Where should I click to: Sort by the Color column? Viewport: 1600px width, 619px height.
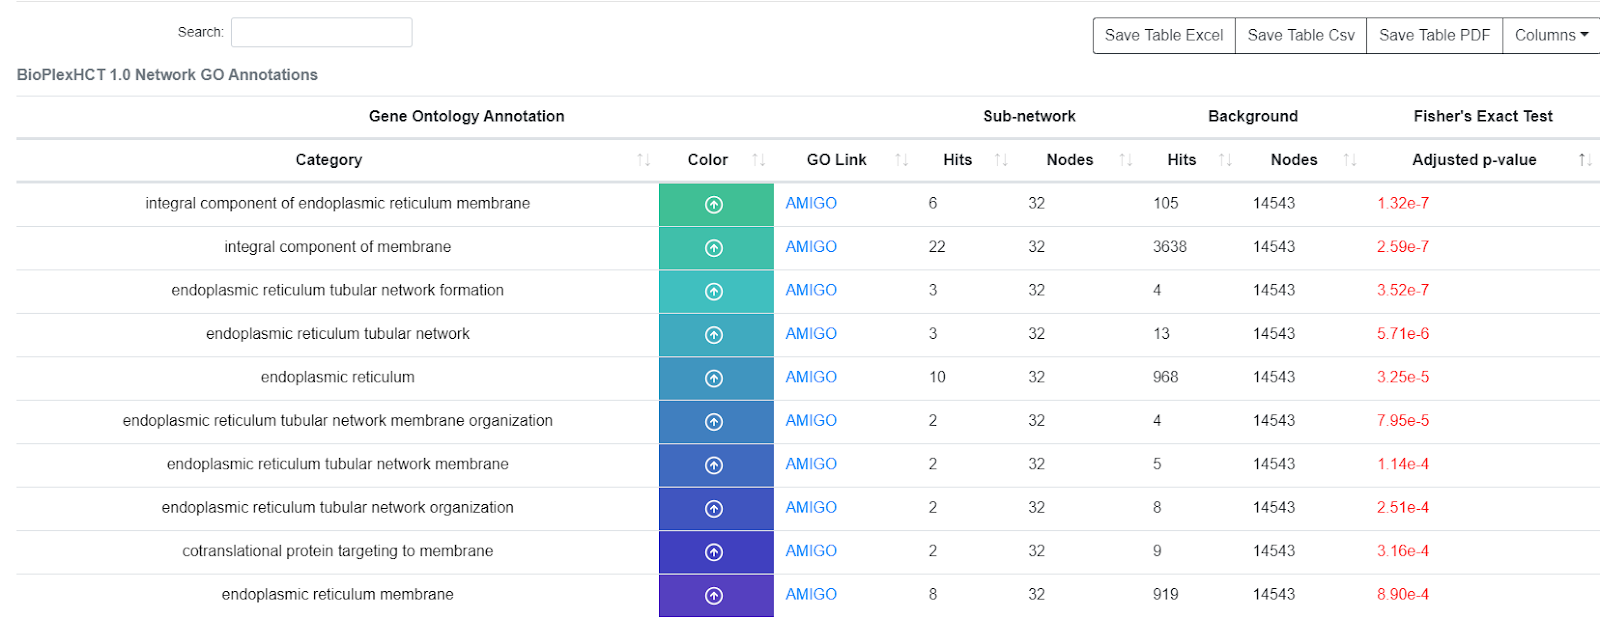pyautogui.click(x=758, y=160)
